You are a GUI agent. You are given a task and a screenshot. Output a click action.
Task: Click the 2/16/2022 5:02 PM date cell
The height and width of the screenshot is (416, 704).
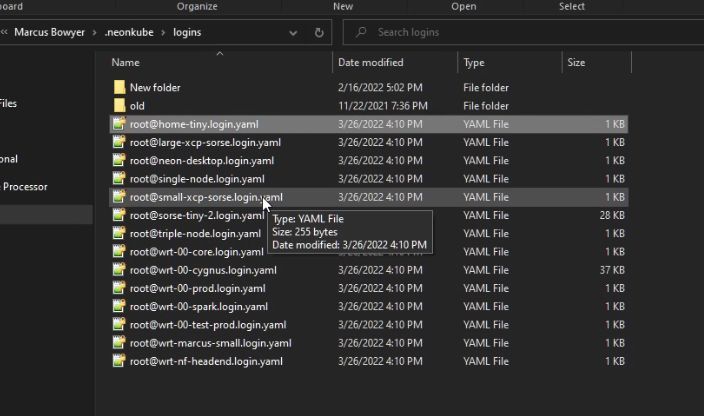(x=380, y=88)
